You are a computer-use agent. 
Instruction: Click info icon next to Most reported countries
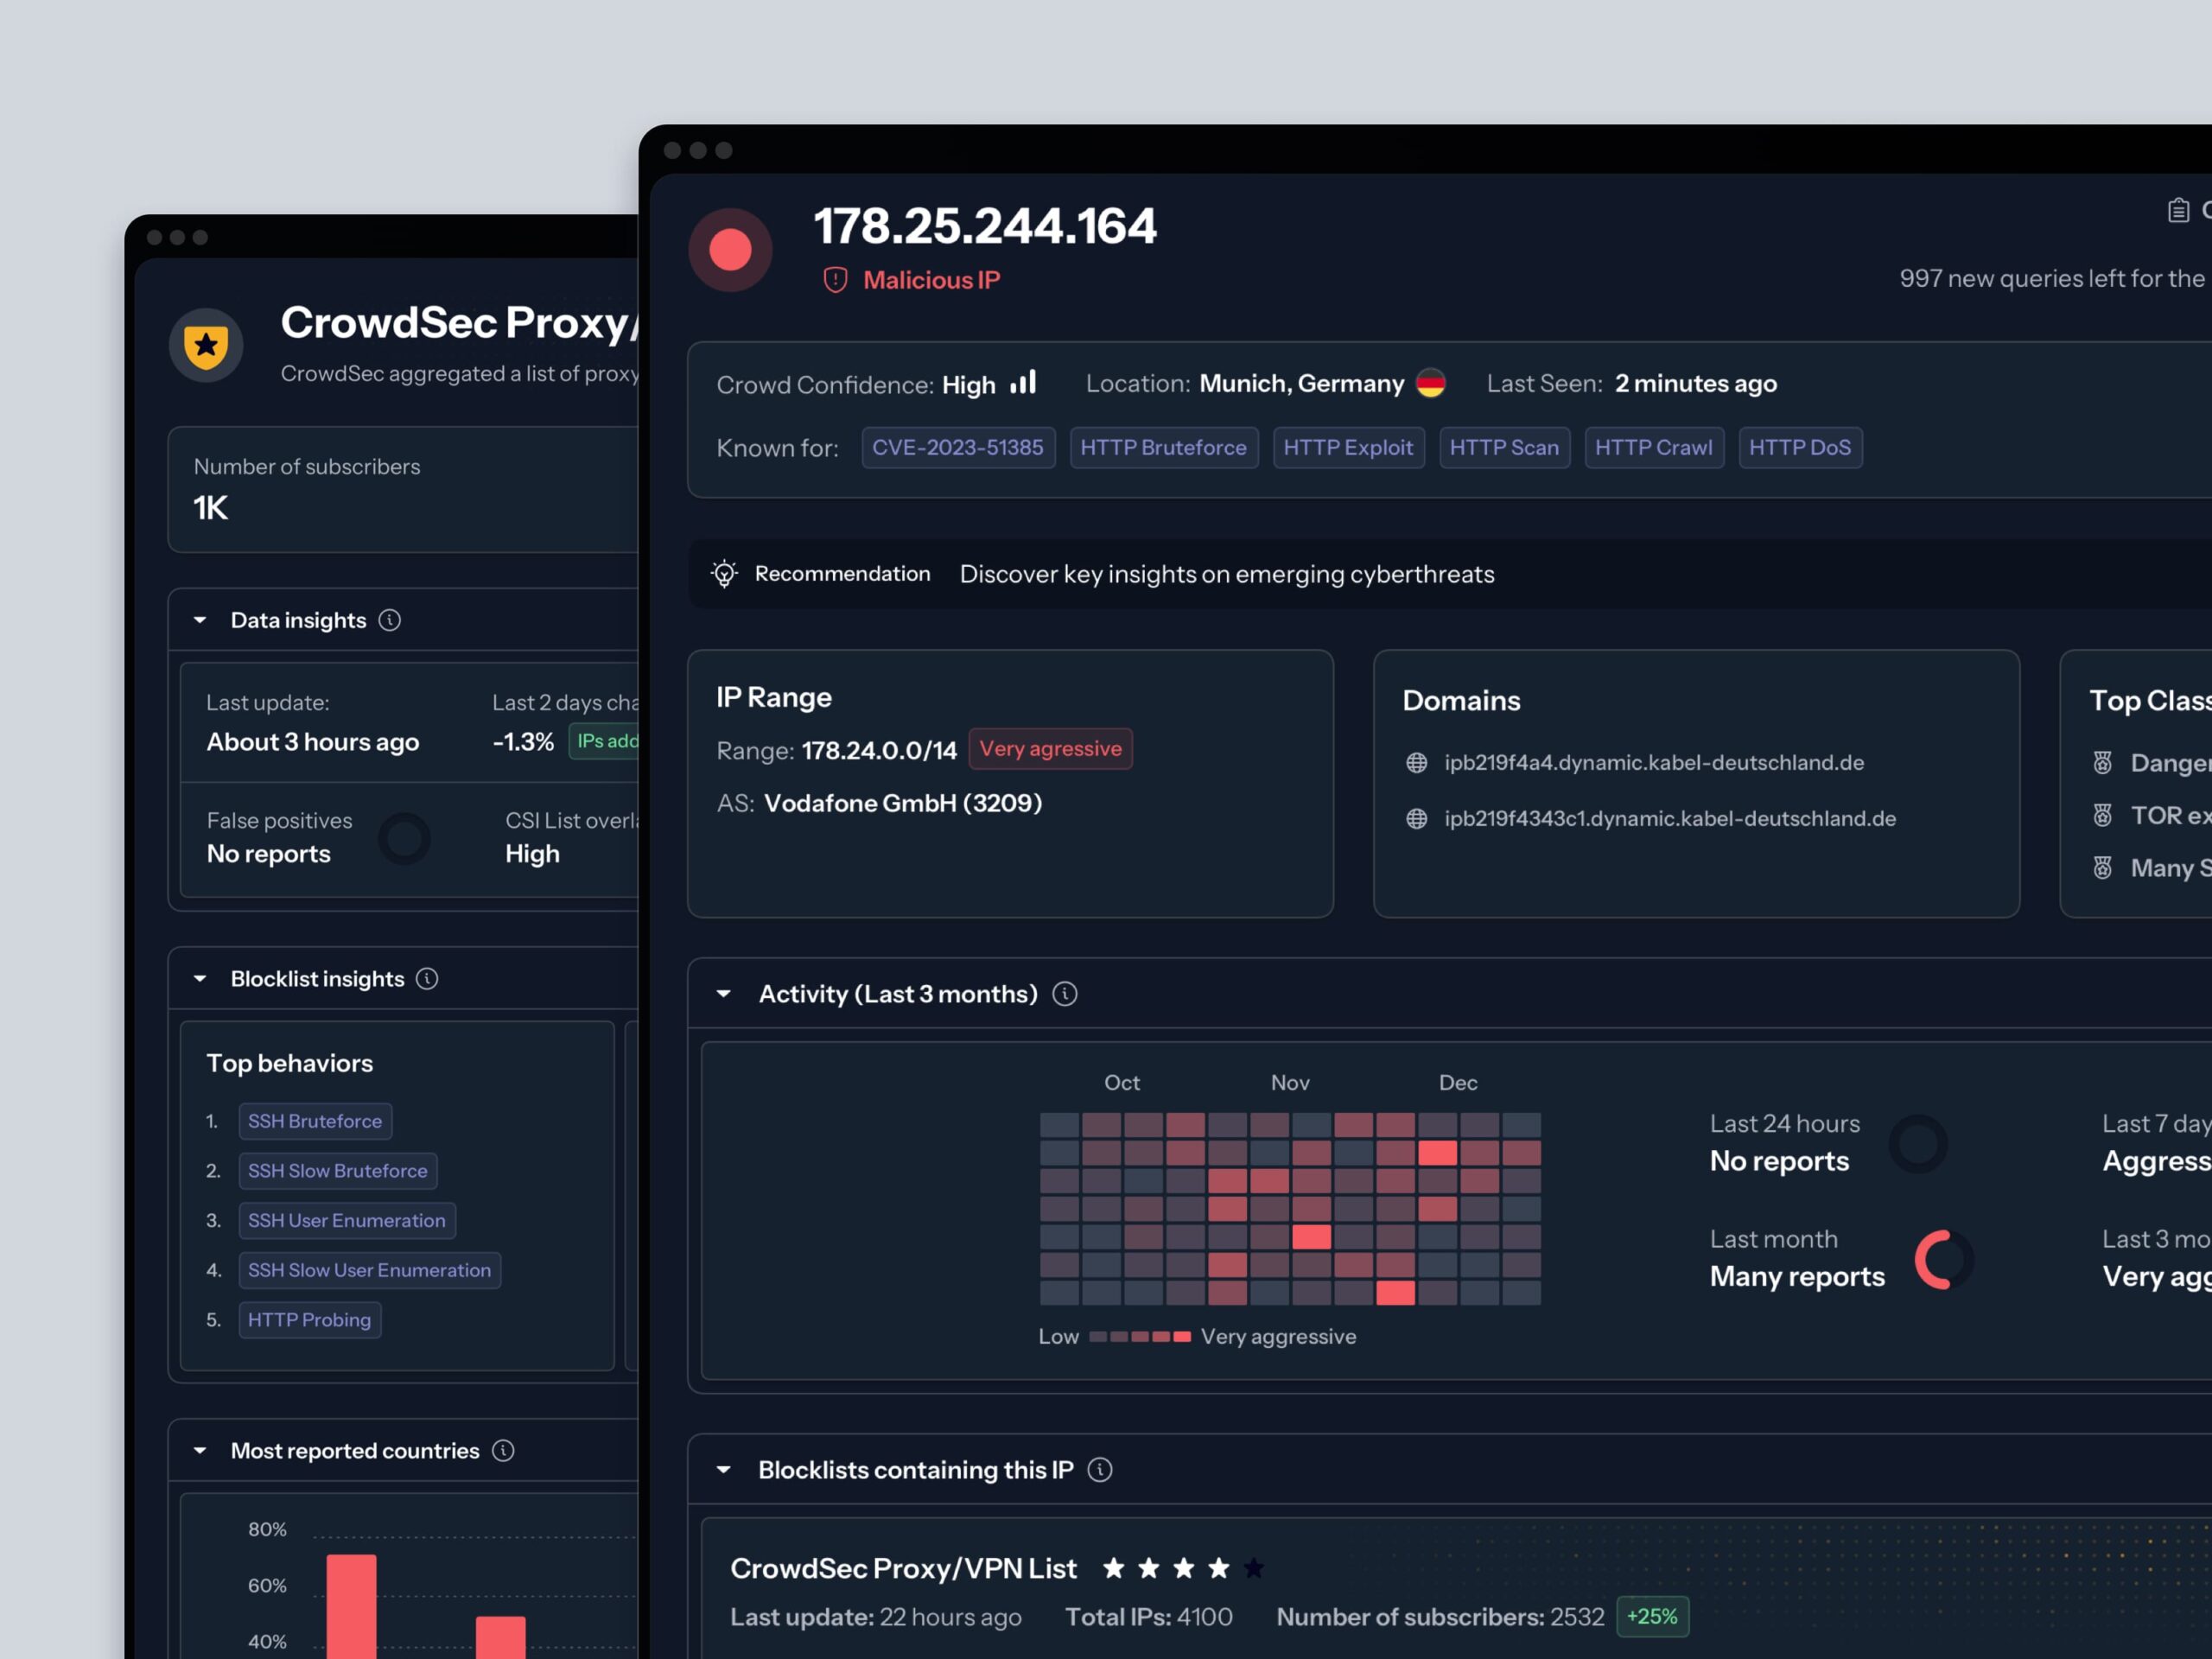(x=503, y=1451)
